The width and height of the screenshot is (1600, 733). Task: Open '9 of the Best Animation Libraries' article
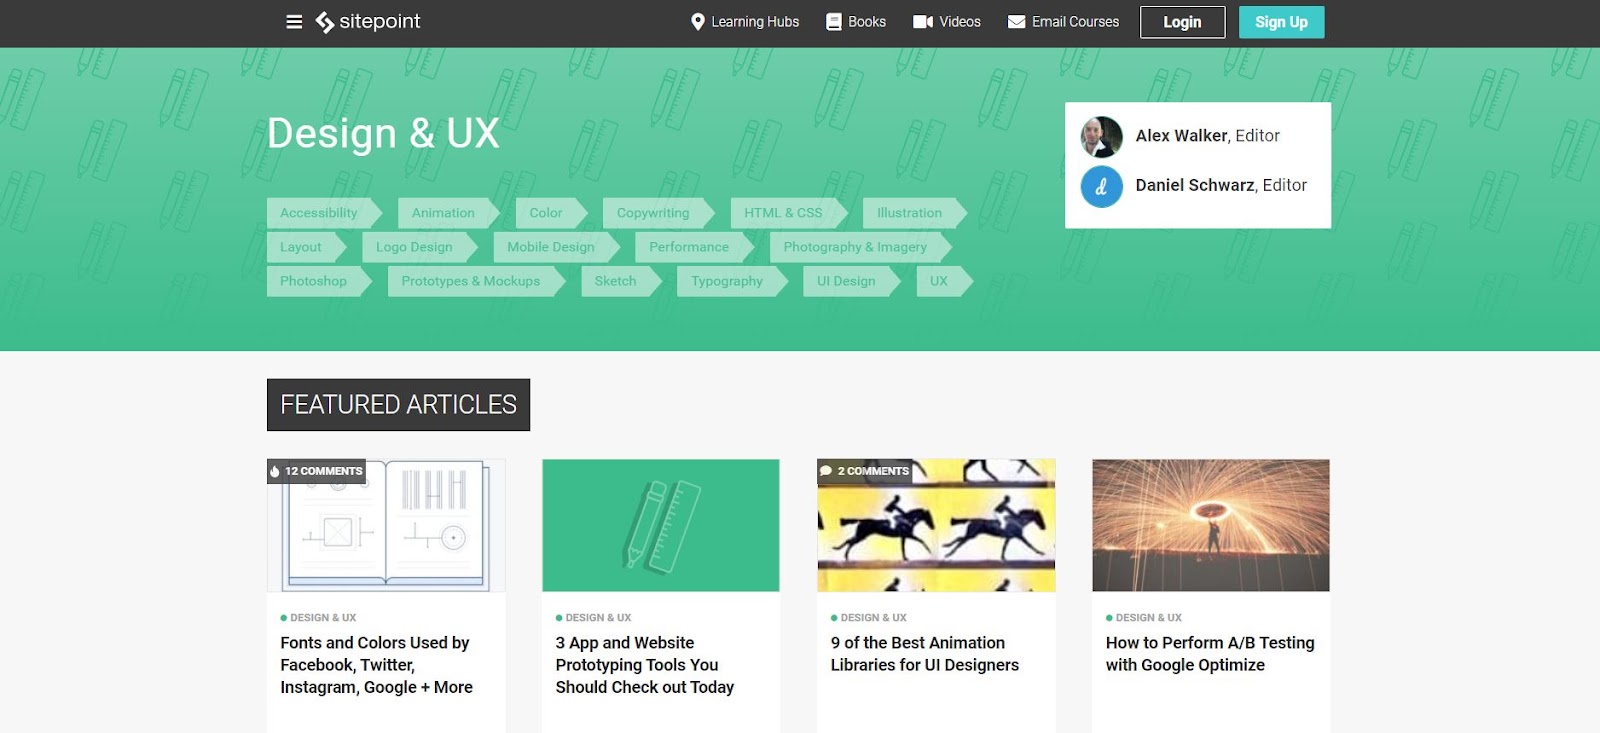pyautogui.click(x=925, y=654)
